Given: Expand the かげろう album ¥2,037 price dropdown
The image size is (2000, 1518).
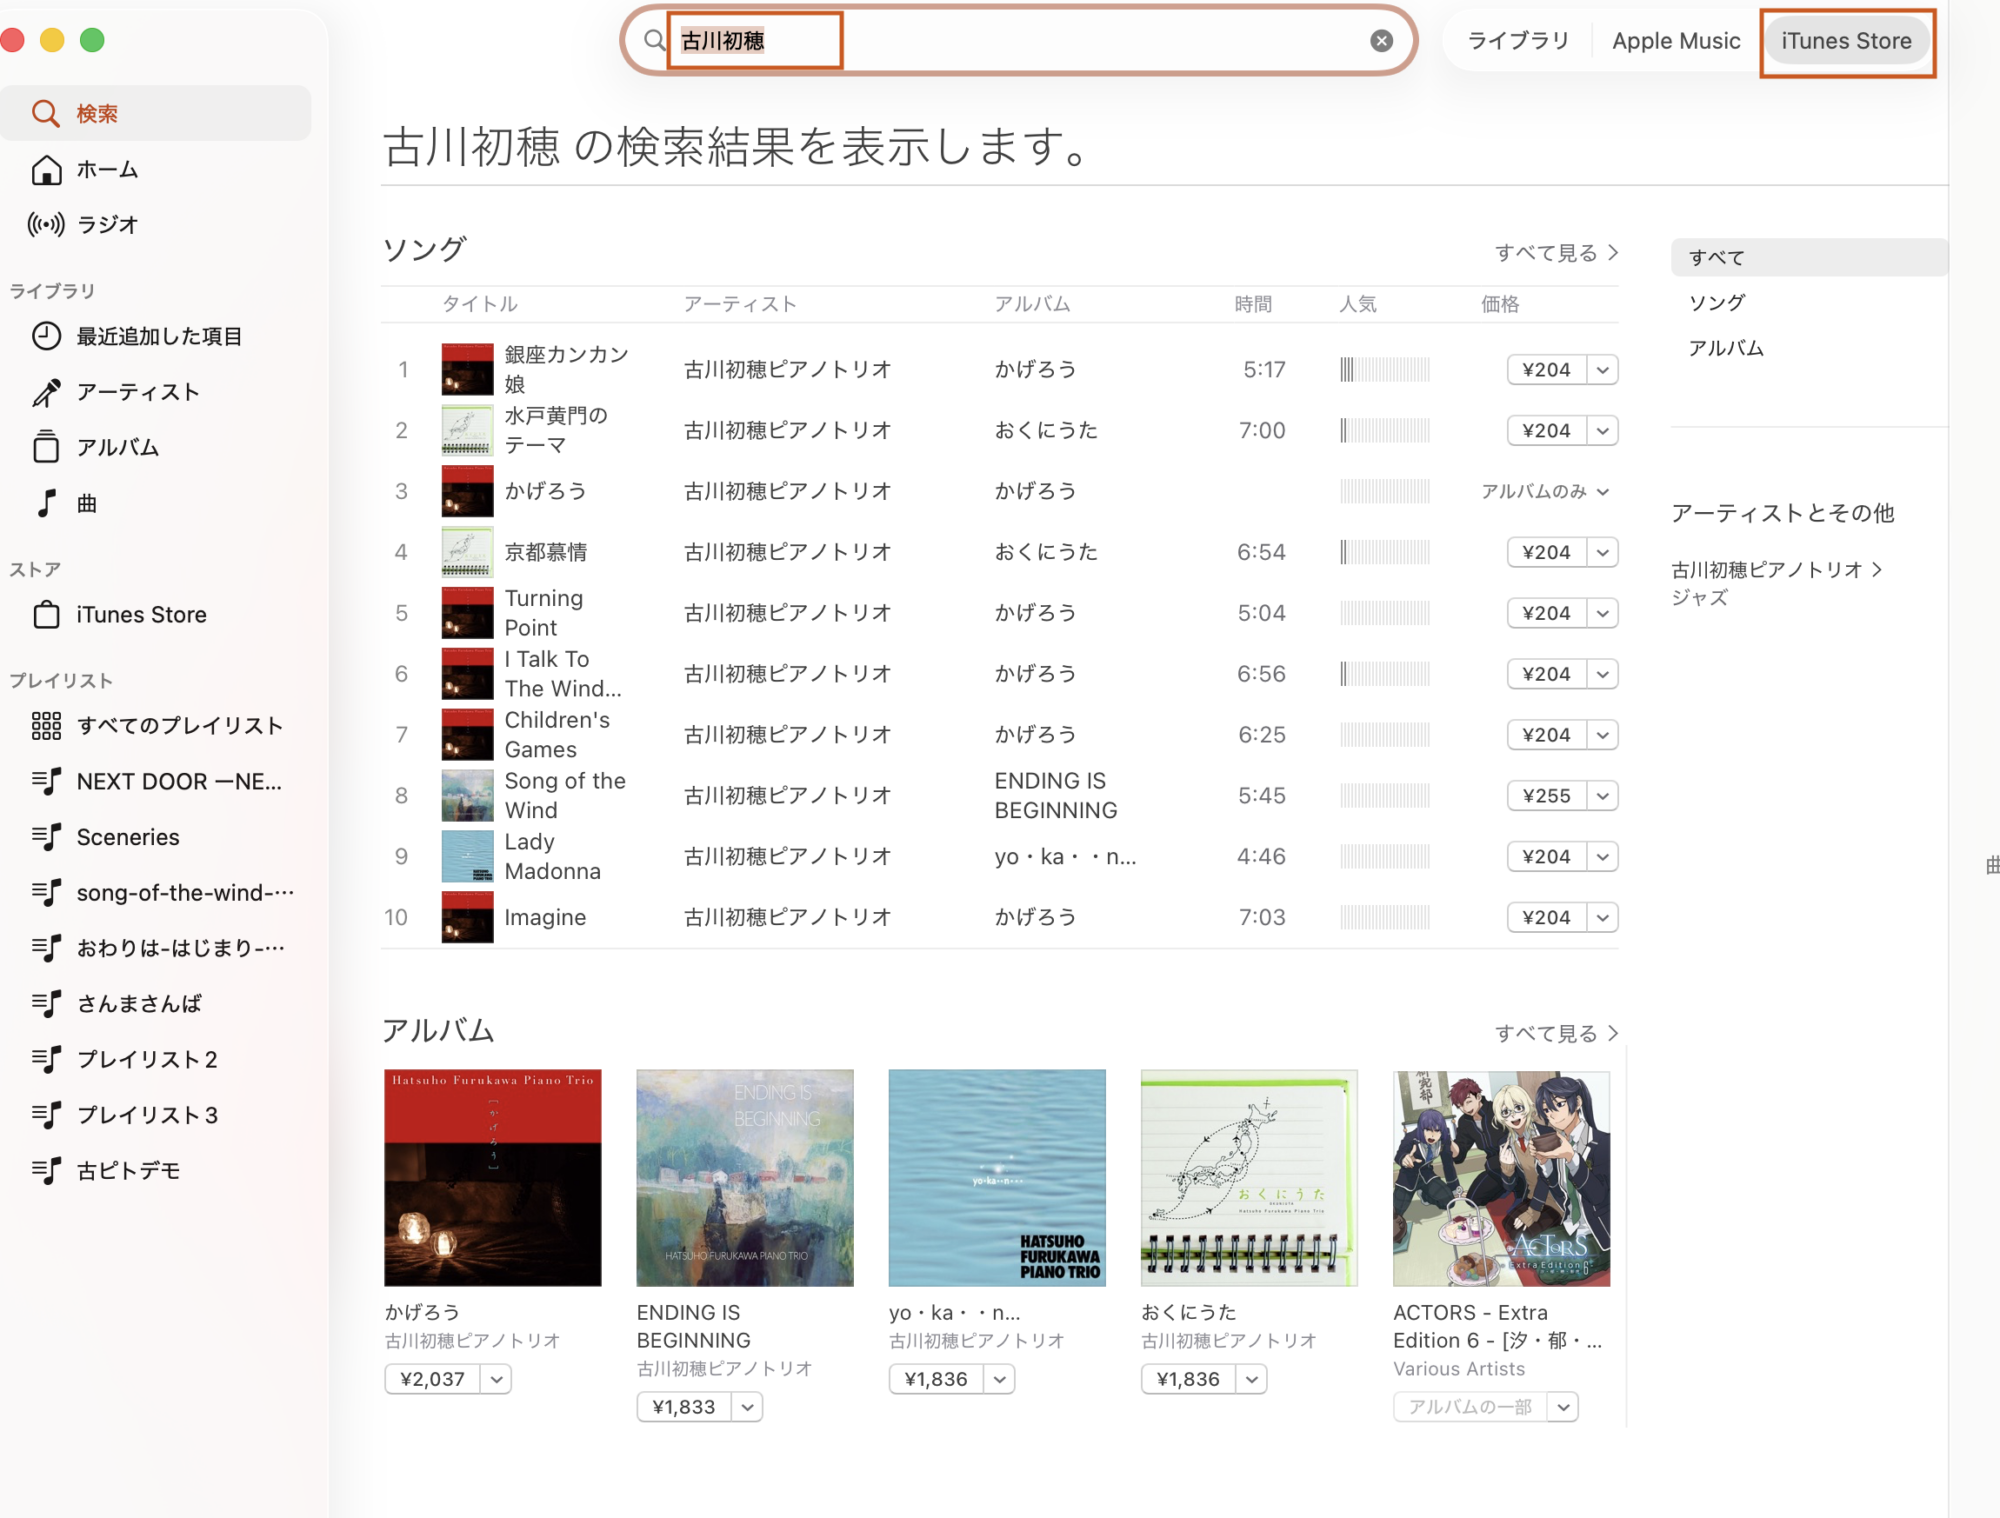Looking at the screenshot, I should [496, 1379].
